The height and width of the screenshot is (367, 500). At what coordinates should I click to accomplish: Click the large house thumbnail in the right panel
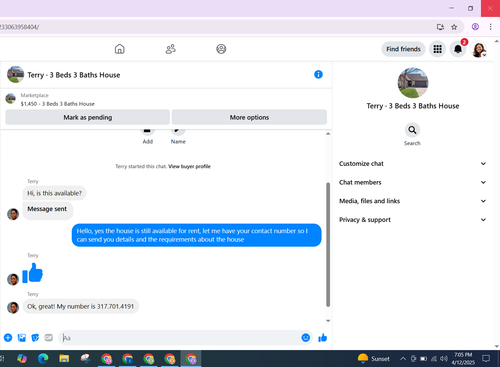click(413, 83)
